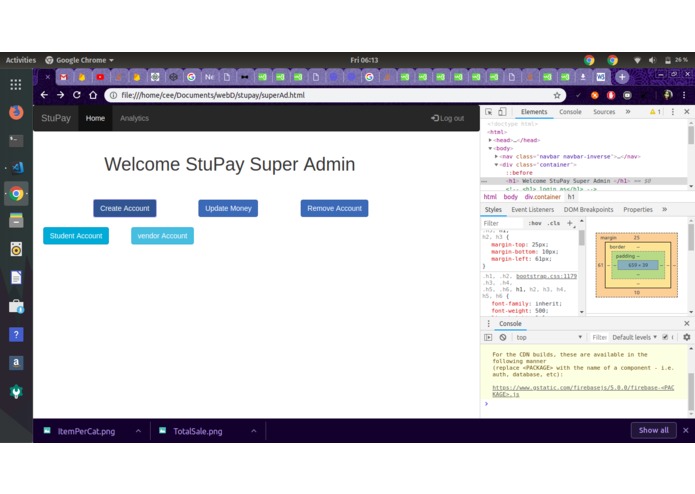
Task: Go forward using the browser forward arrow
Action: (60, 95)
